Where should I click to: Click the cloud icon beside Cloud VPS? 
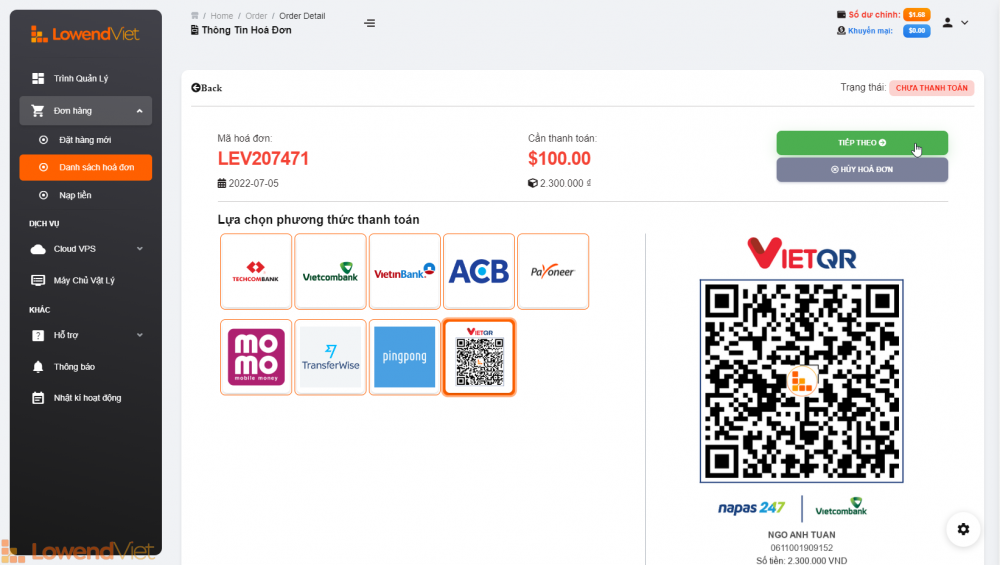pyautogui.click(x=38, y=249)
